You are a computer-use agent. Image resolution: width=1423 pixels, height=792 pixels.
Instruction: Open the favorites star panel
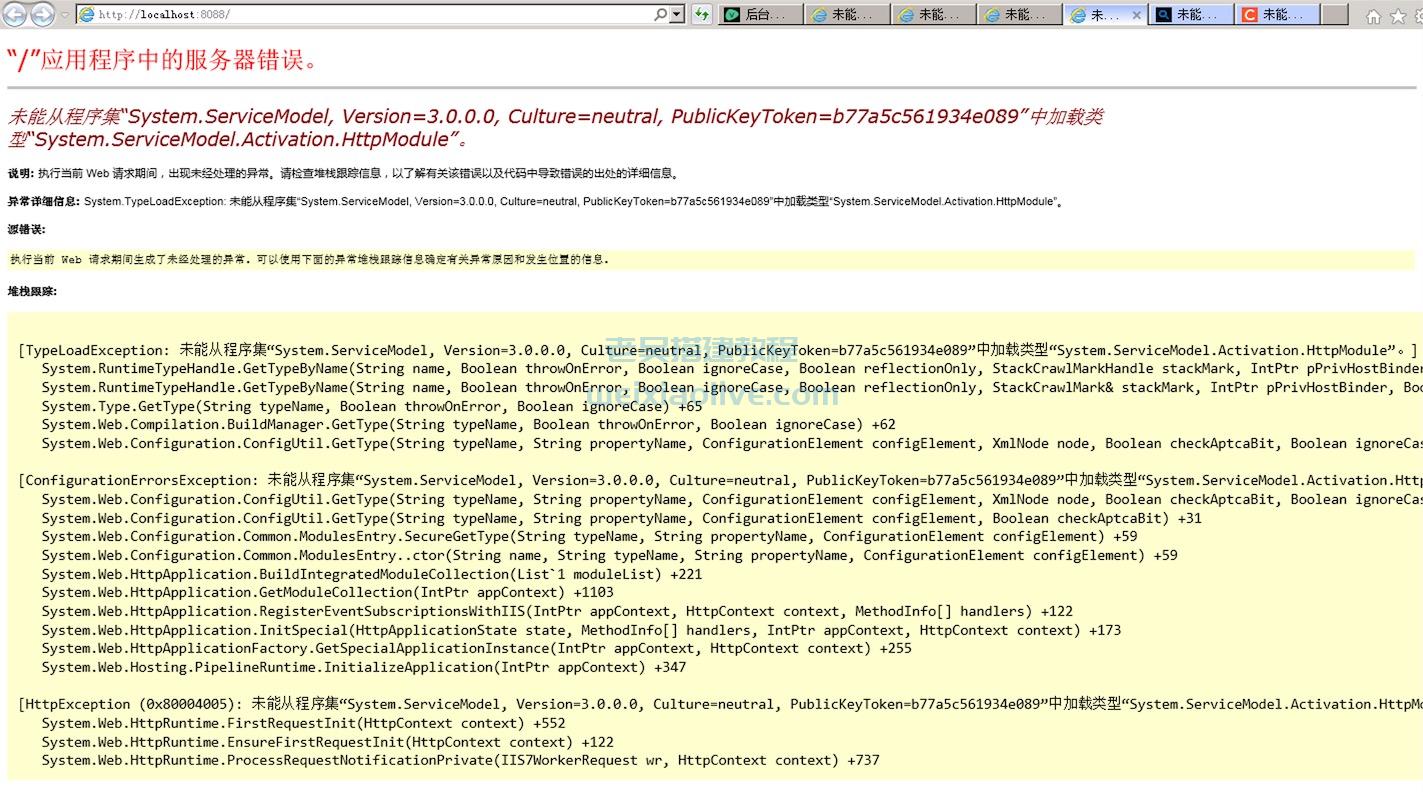1398,16
